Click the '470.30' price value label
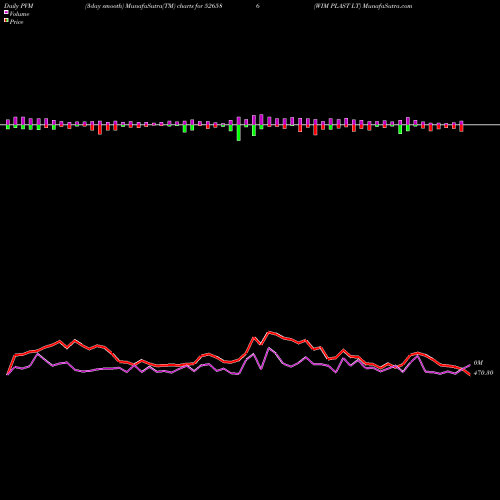 (483, 373)
